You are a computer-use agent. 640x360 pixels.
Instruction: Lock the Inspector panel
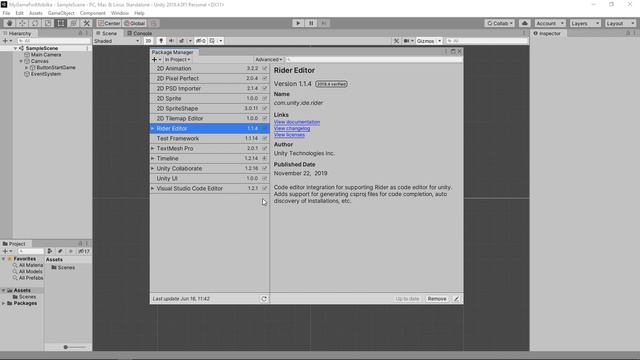(628, 33)
